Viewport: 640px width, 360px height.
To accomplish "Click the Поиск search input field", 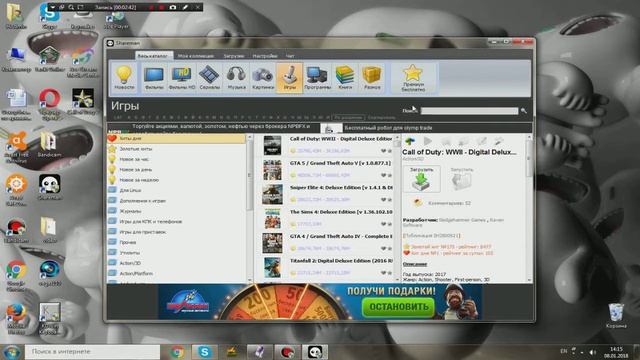I will 469,111.
